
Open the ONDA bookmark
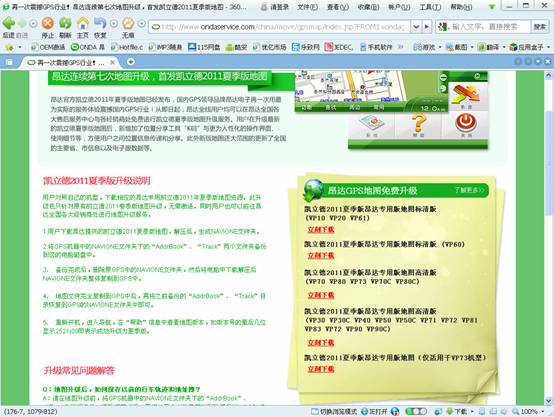(88, 47)
